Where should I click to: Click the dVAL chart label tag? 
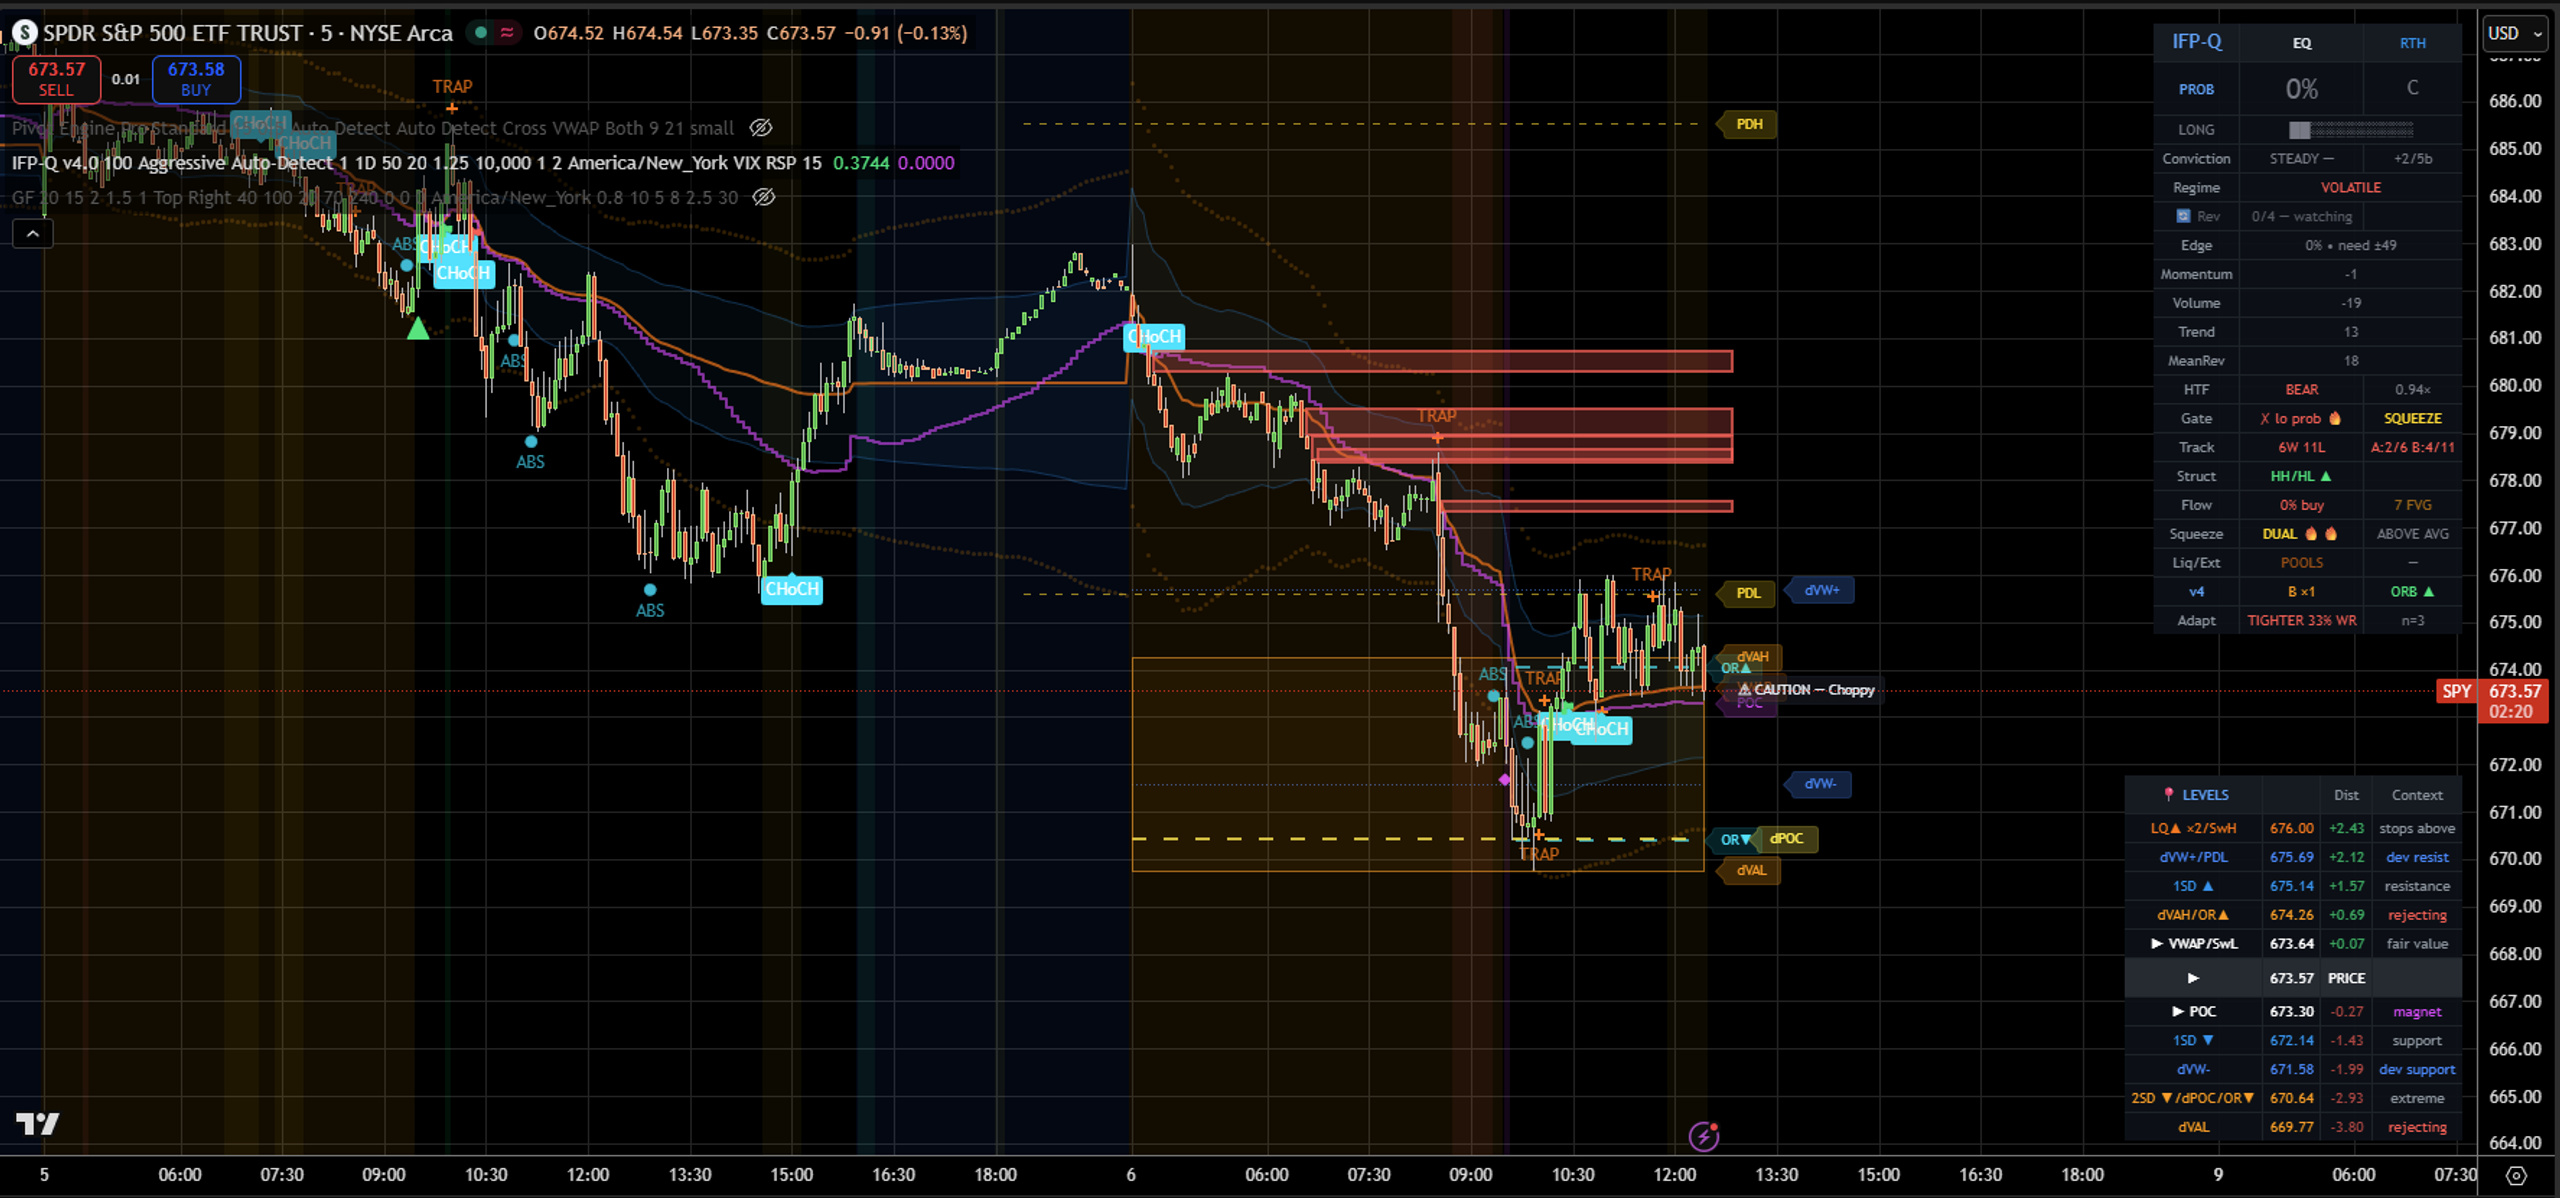click(1749, 871)
